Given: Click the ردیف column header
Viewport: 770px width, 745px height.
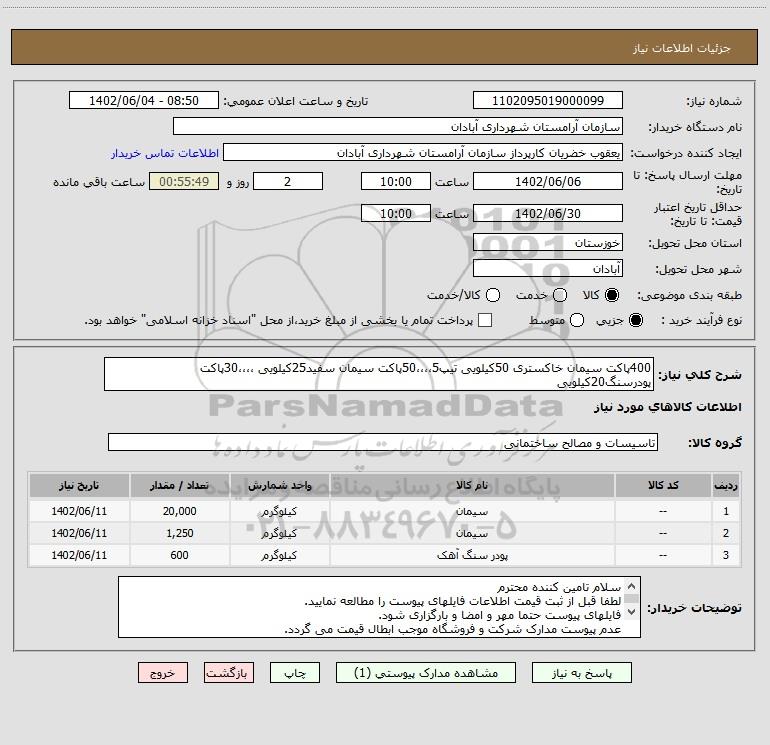Looking at the screenshot, I should (726, 486).
